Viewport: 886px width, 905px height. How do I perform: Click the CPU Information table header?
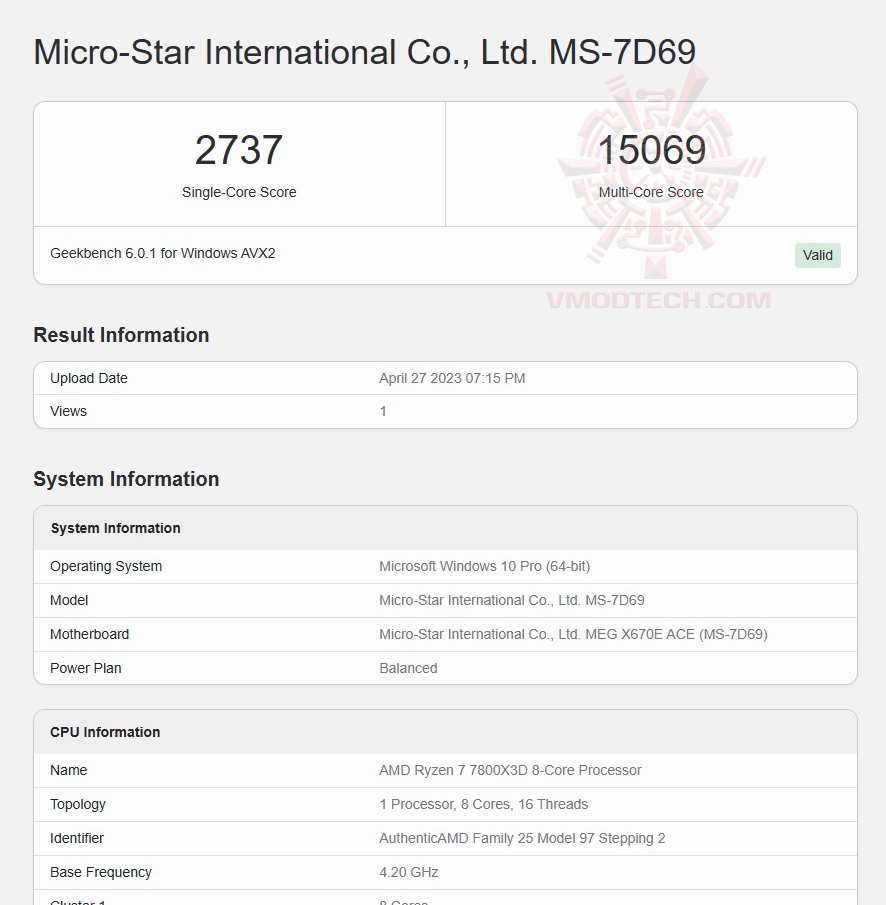point(105,732)
